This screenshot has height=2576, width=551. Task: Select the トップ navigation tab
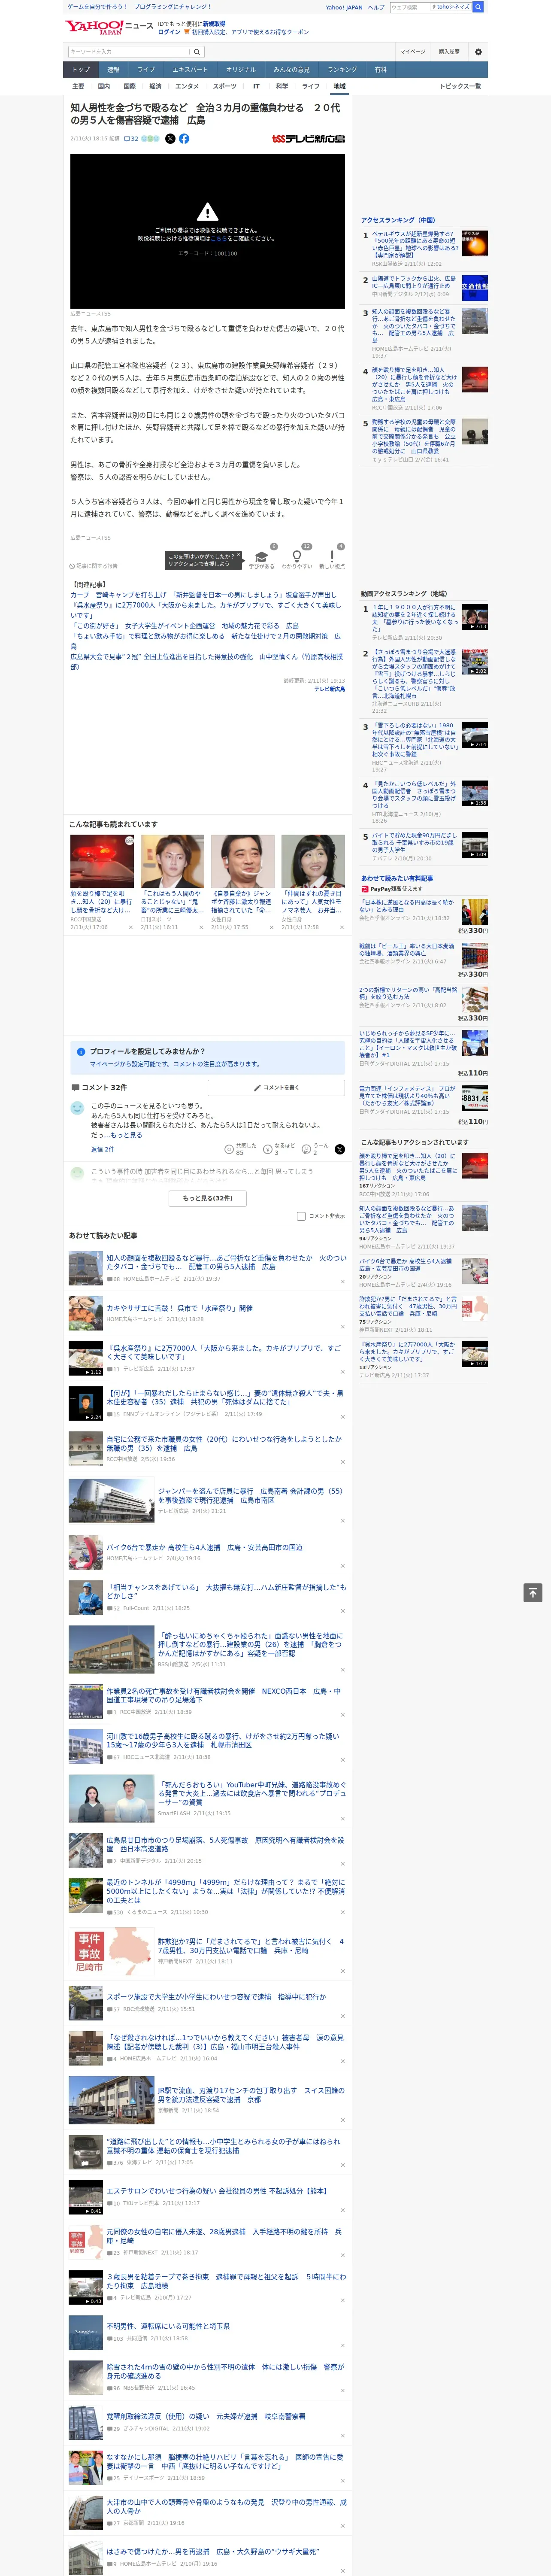(x=81, y=70)
